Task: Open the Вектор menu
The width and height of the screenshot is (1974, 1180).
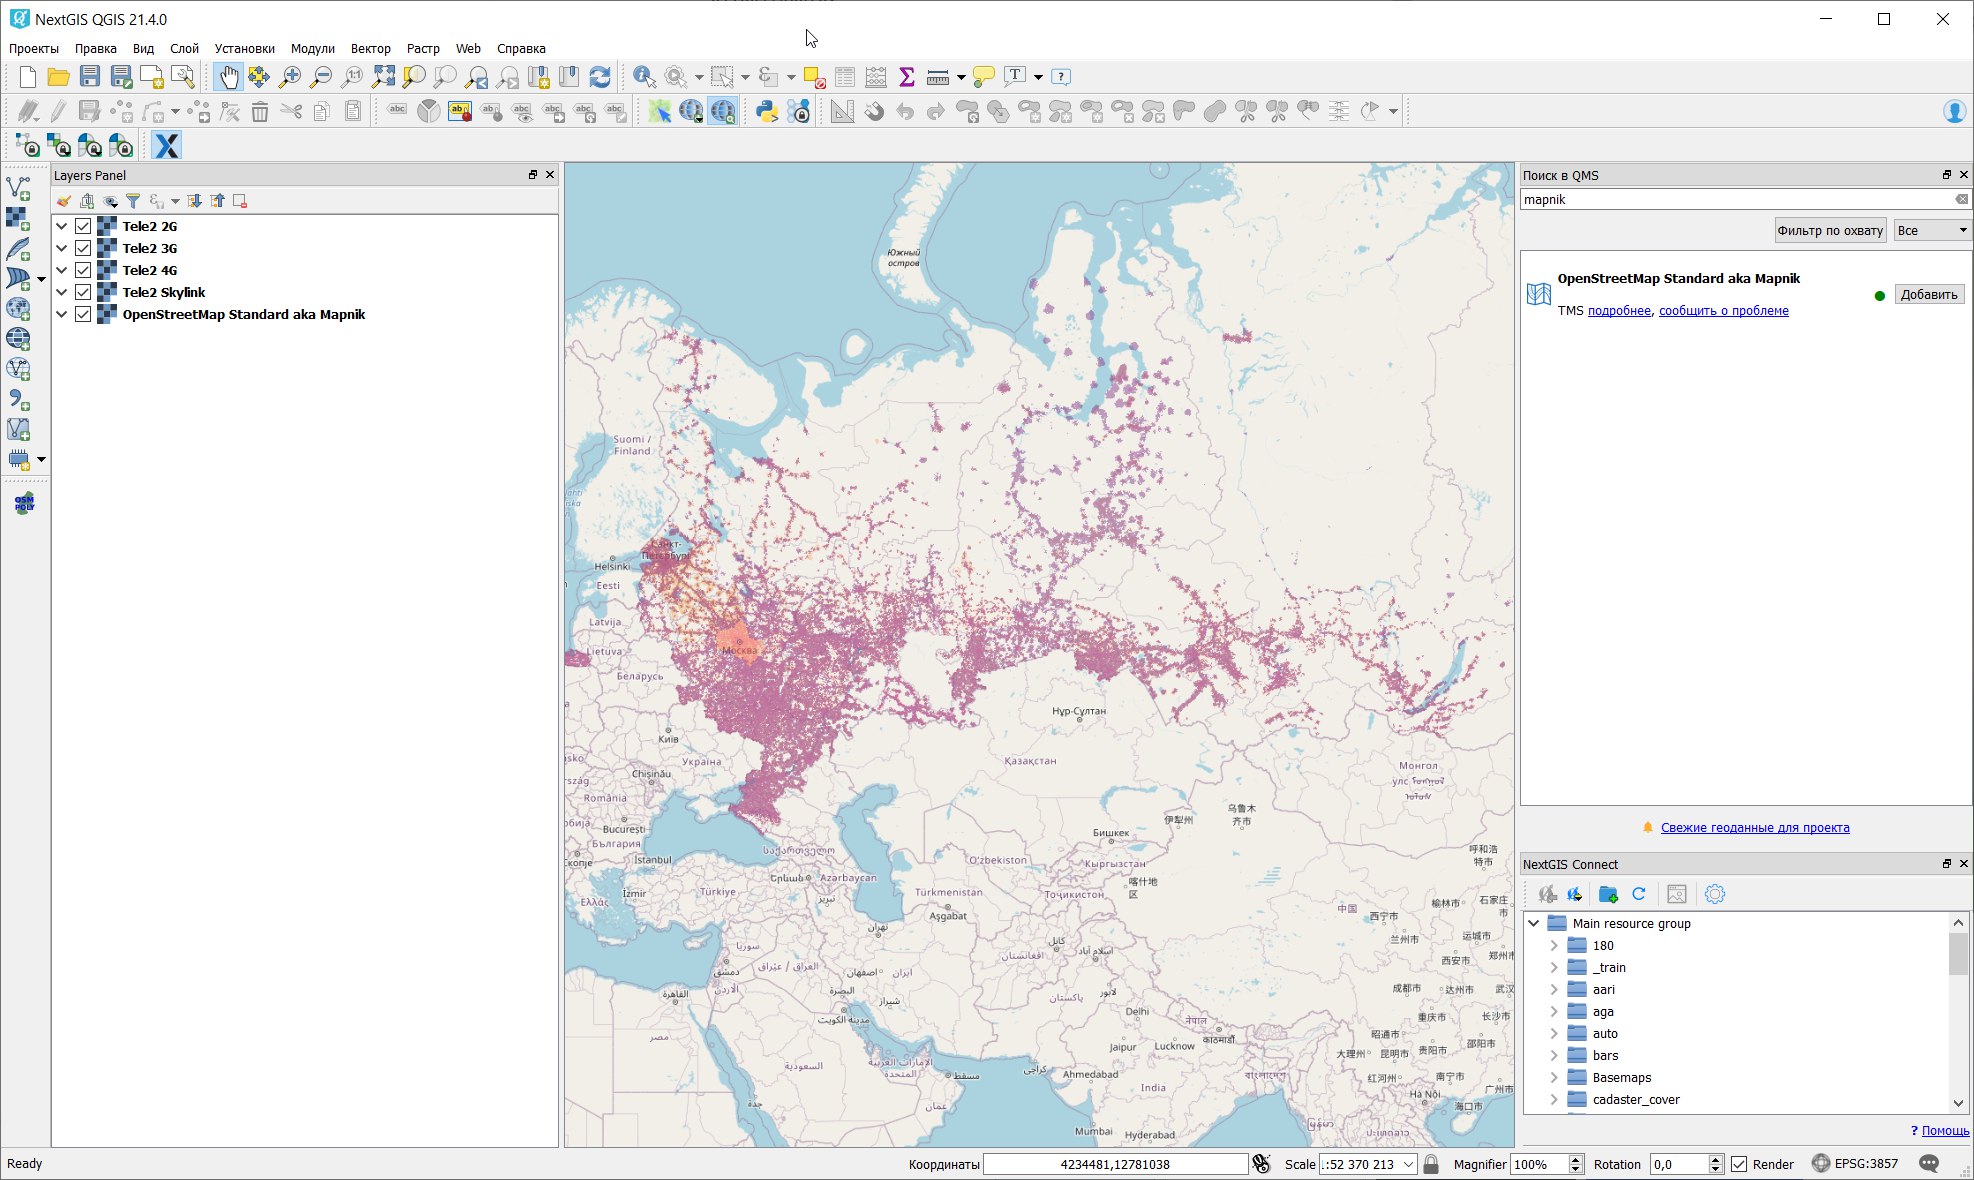Action: tap(370, 48)
